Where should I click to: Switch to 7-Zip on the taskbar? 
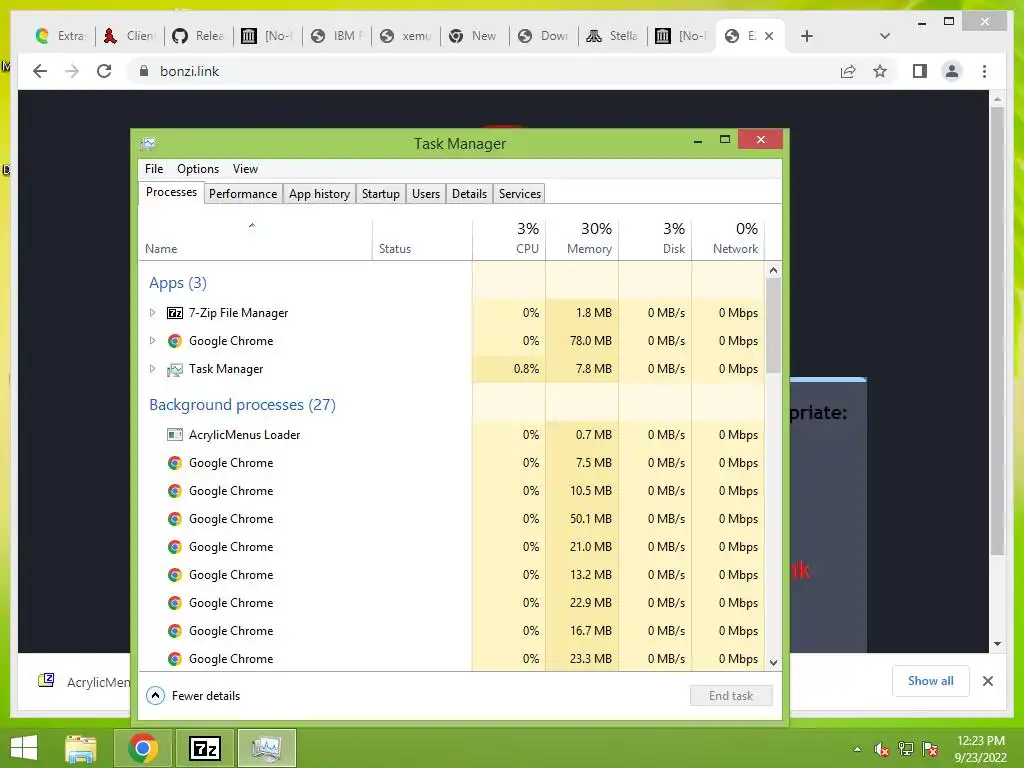click(204, 748)
